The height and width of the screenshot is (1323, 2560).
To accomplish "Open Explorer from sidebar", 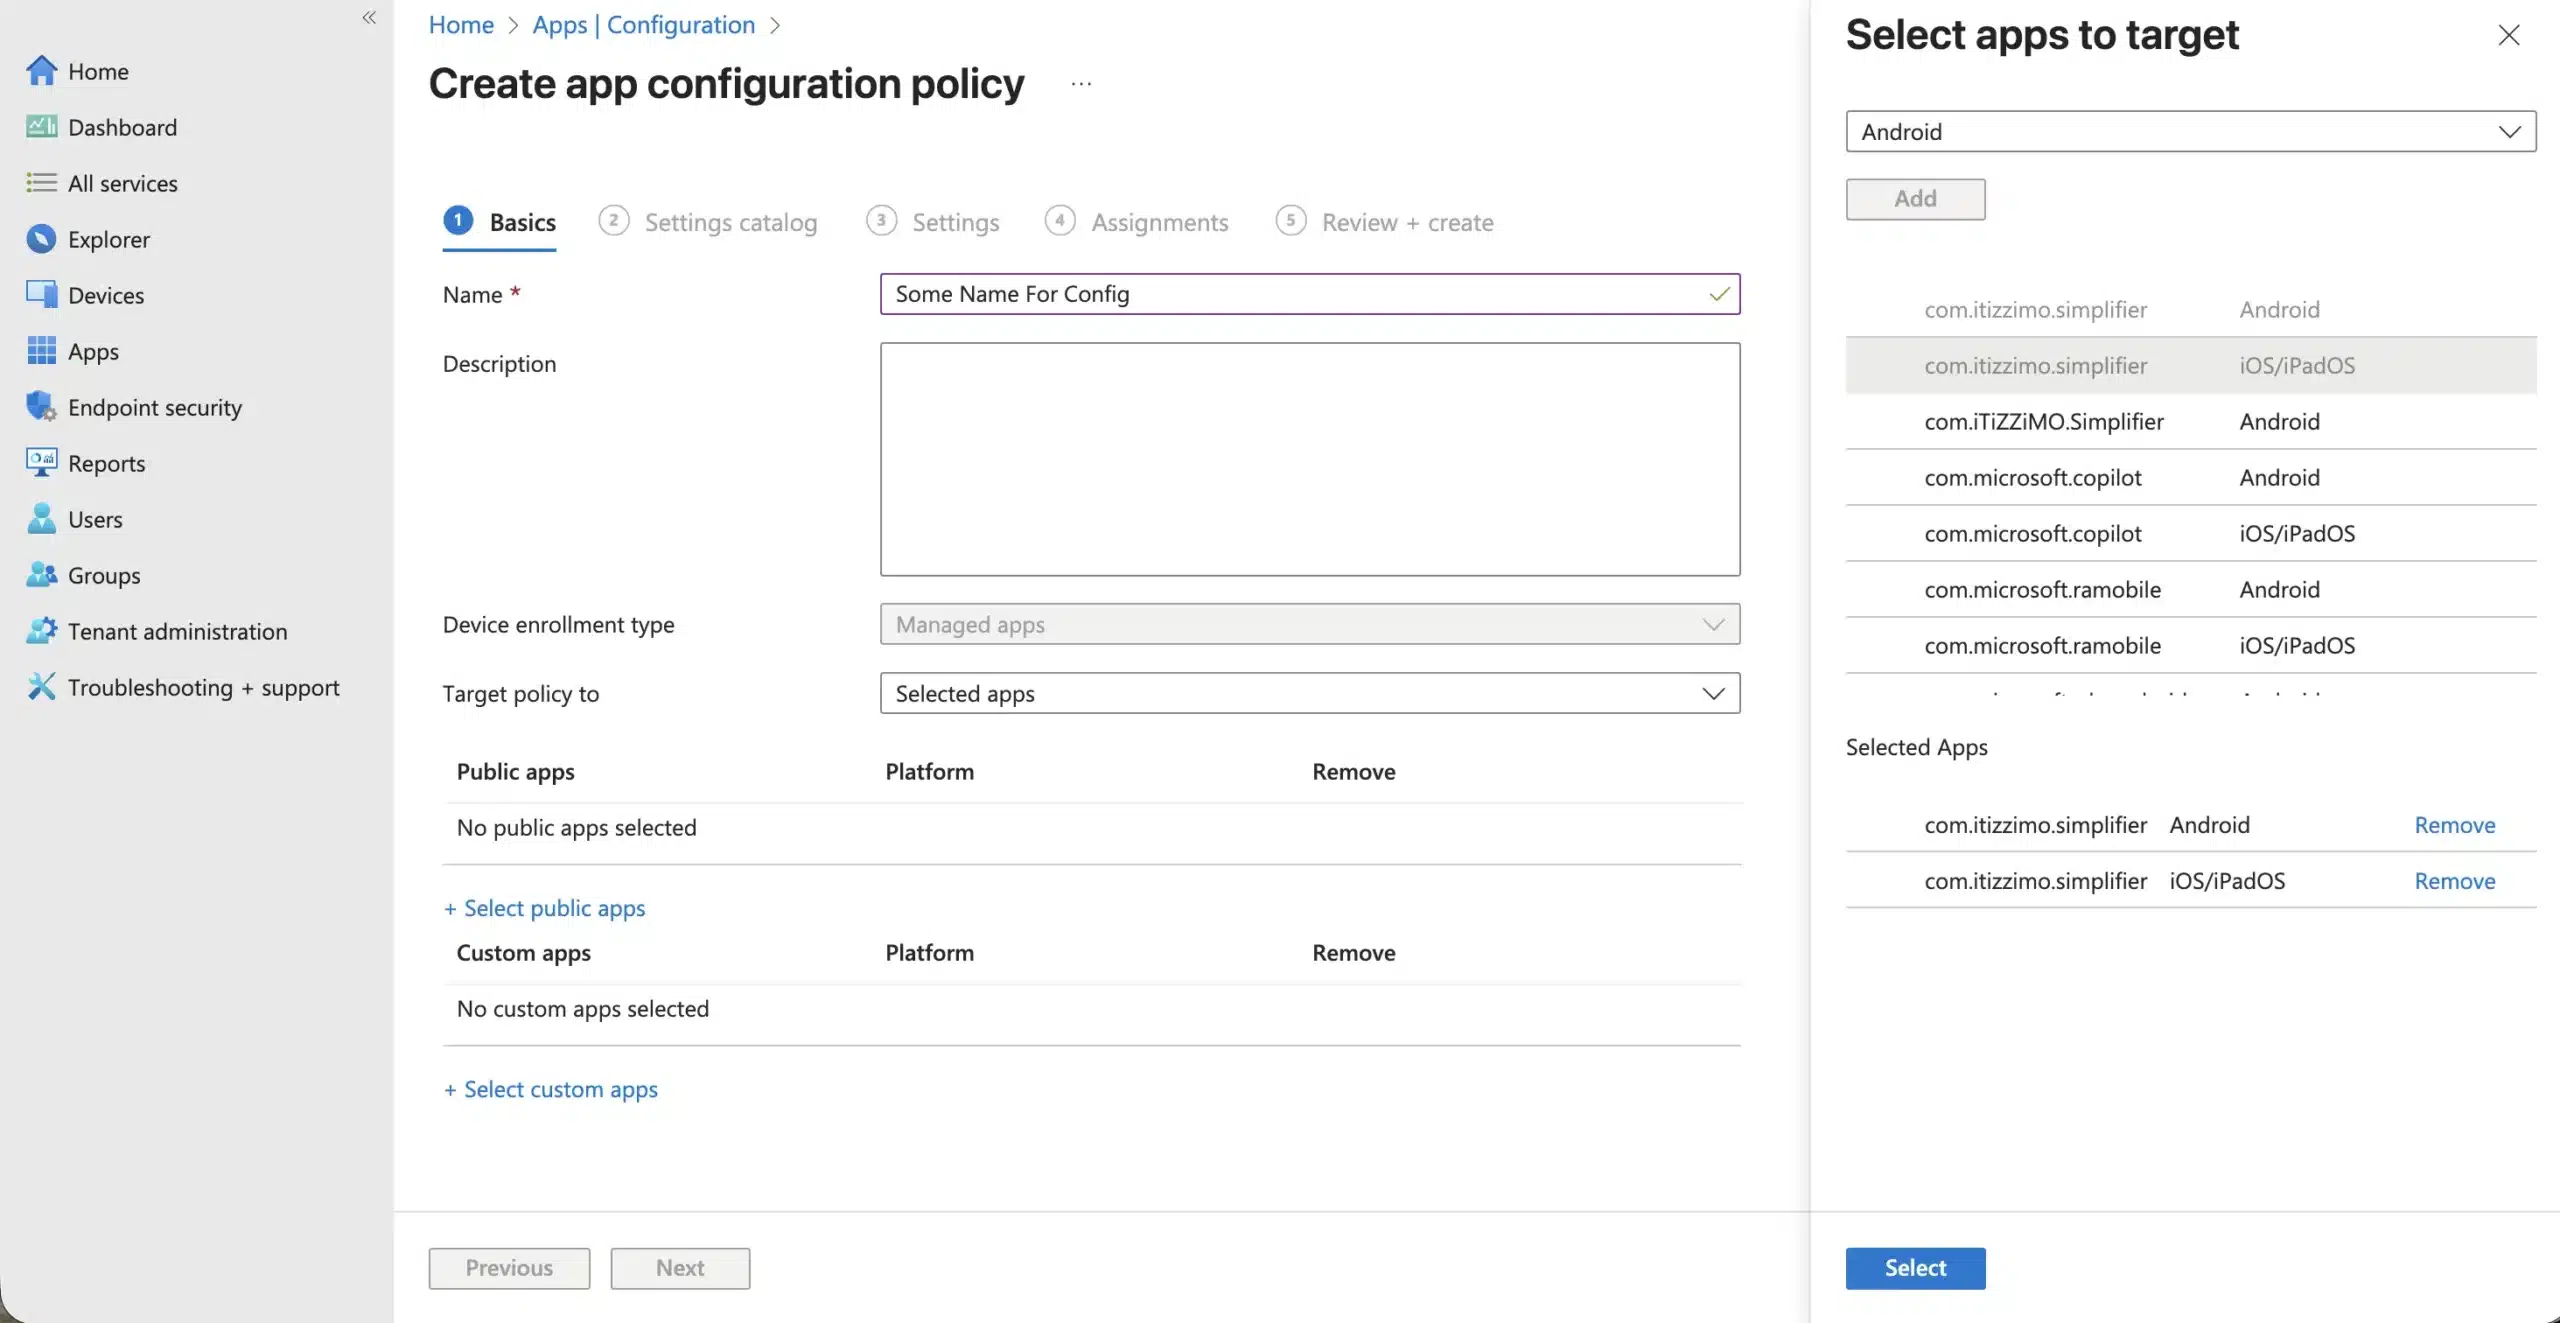I will [x=108, y=240].
